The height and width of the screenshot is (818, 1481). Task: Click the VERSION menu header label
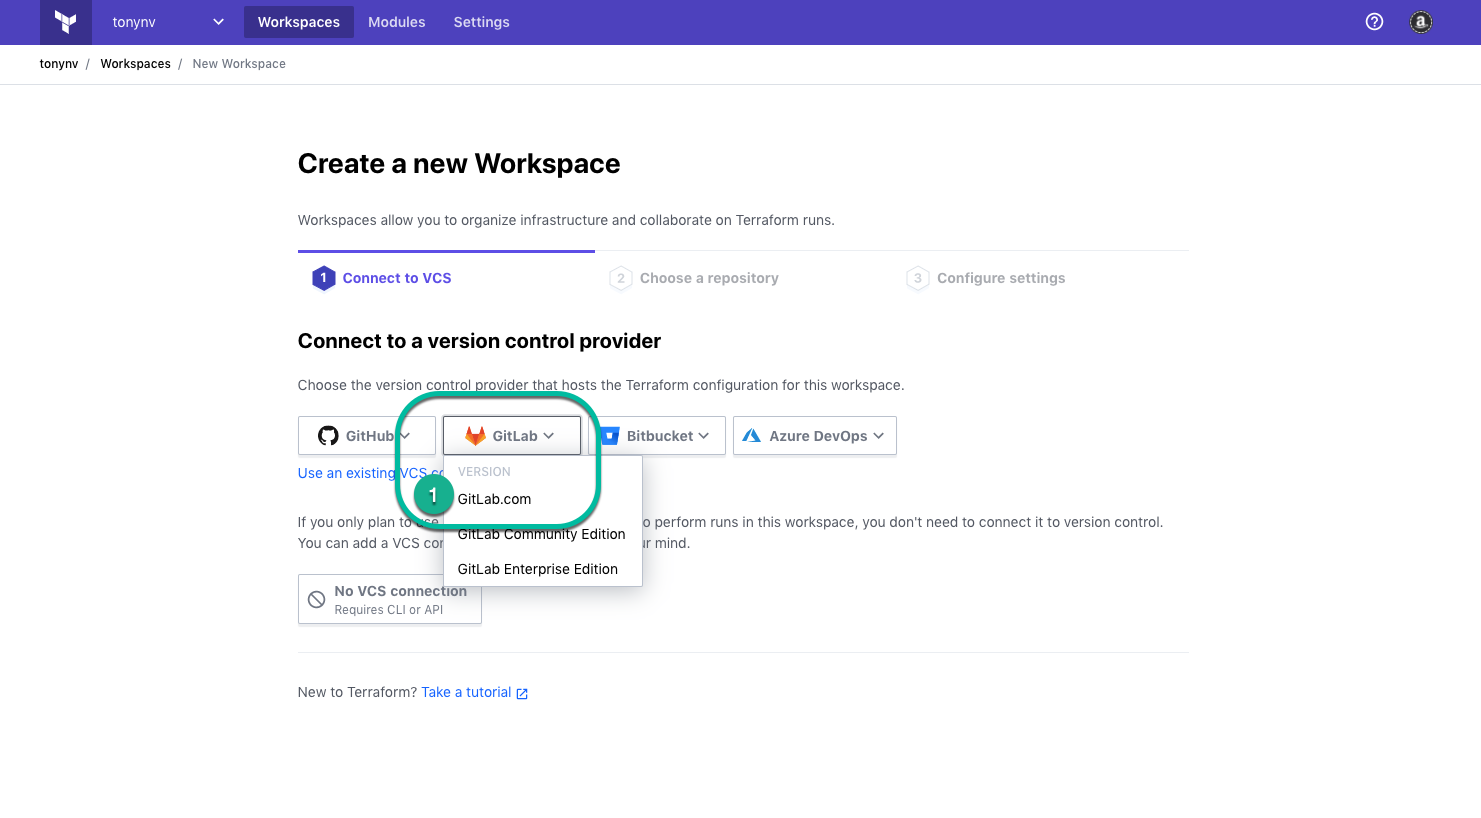pyautogui.click(x=484, y=472)
